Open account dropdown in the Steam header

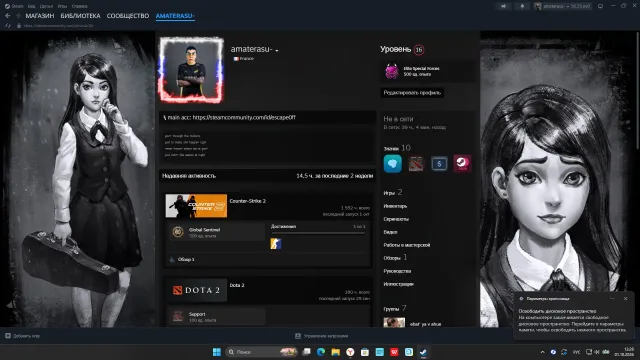click(x=563, y=6)
